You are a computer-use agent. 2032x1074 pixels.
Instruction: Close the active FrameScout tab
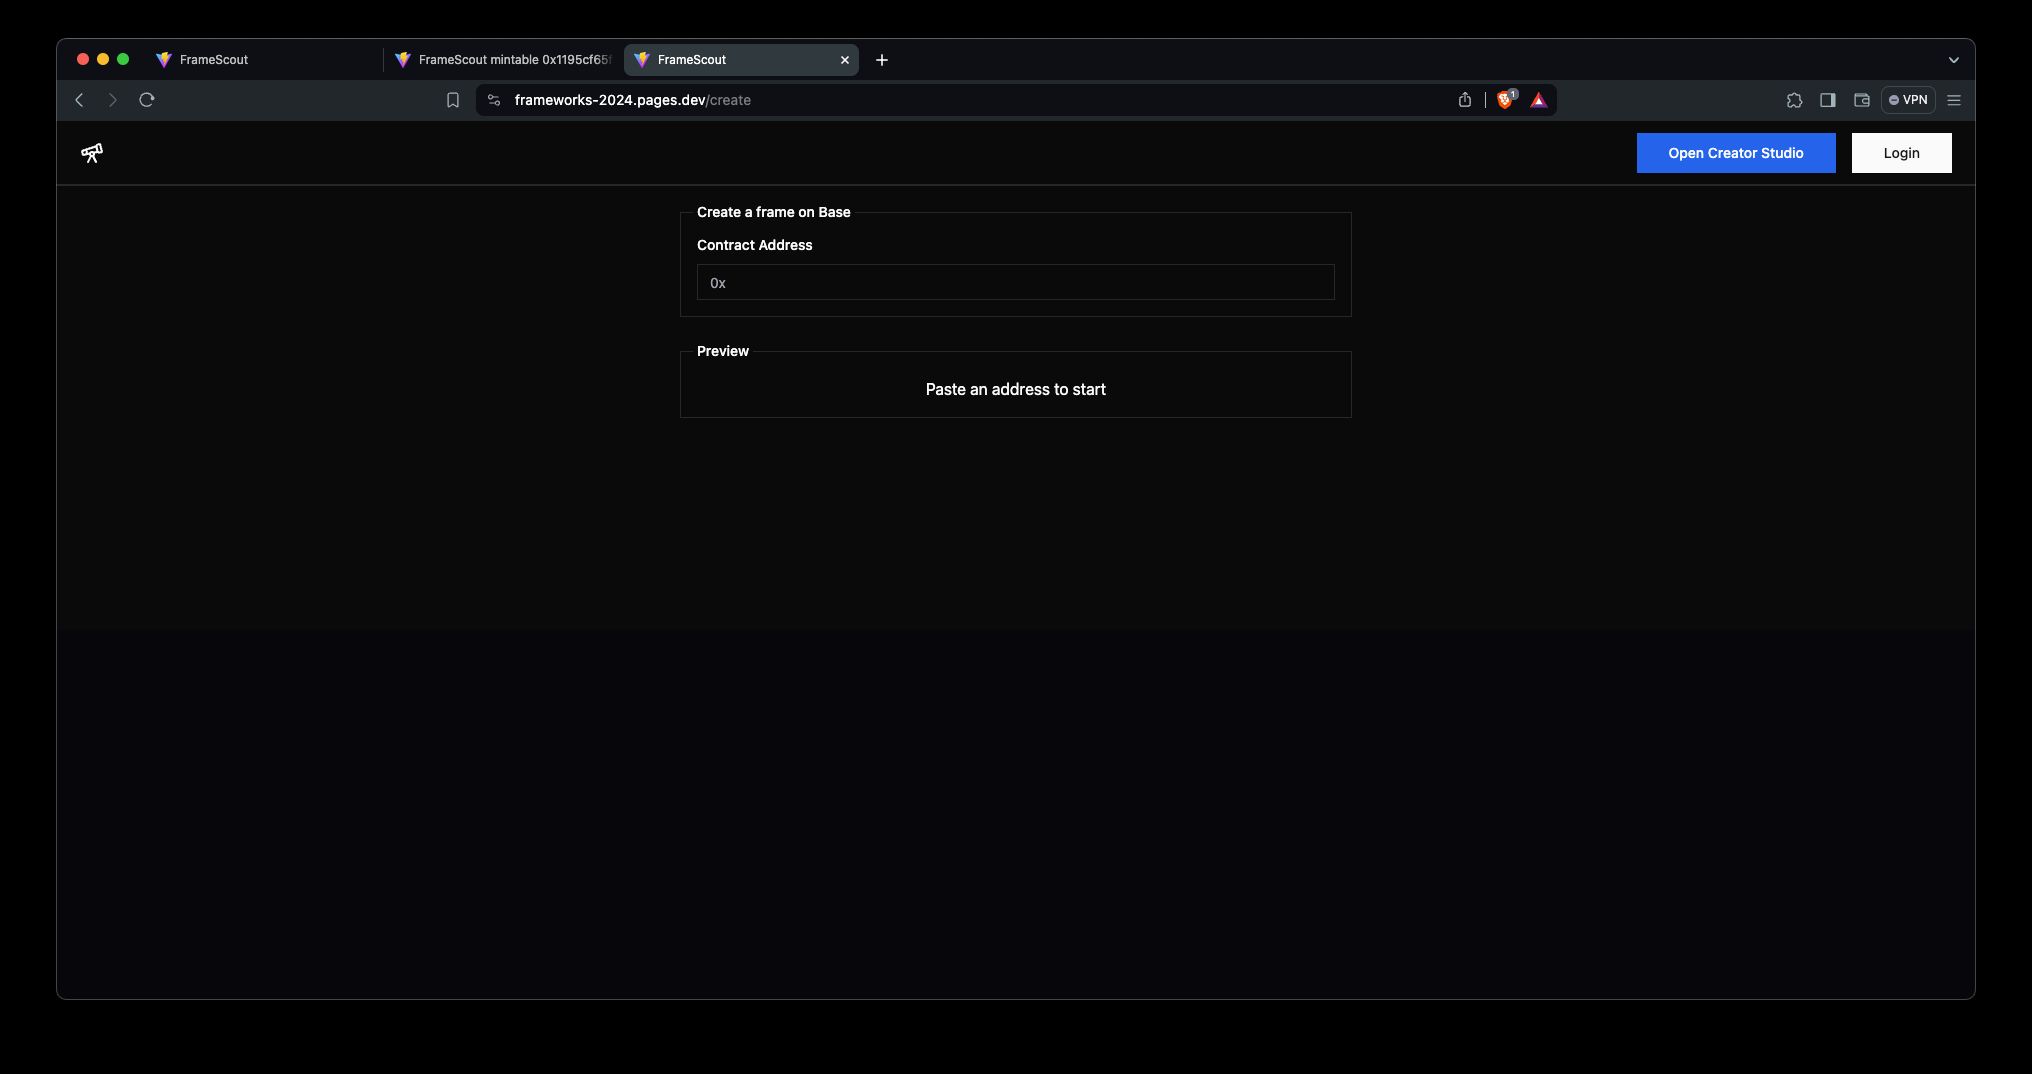(x=845, y=60)
